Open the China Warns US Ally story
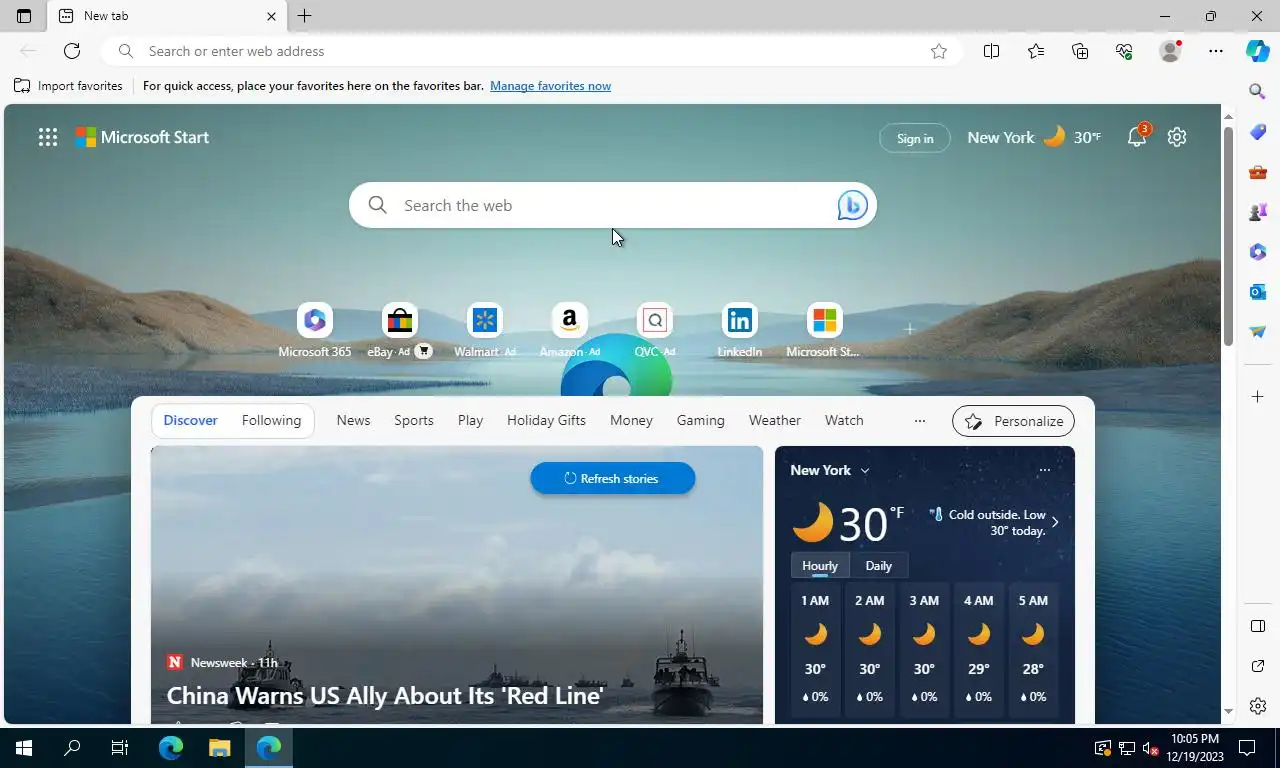 point(385,695)
